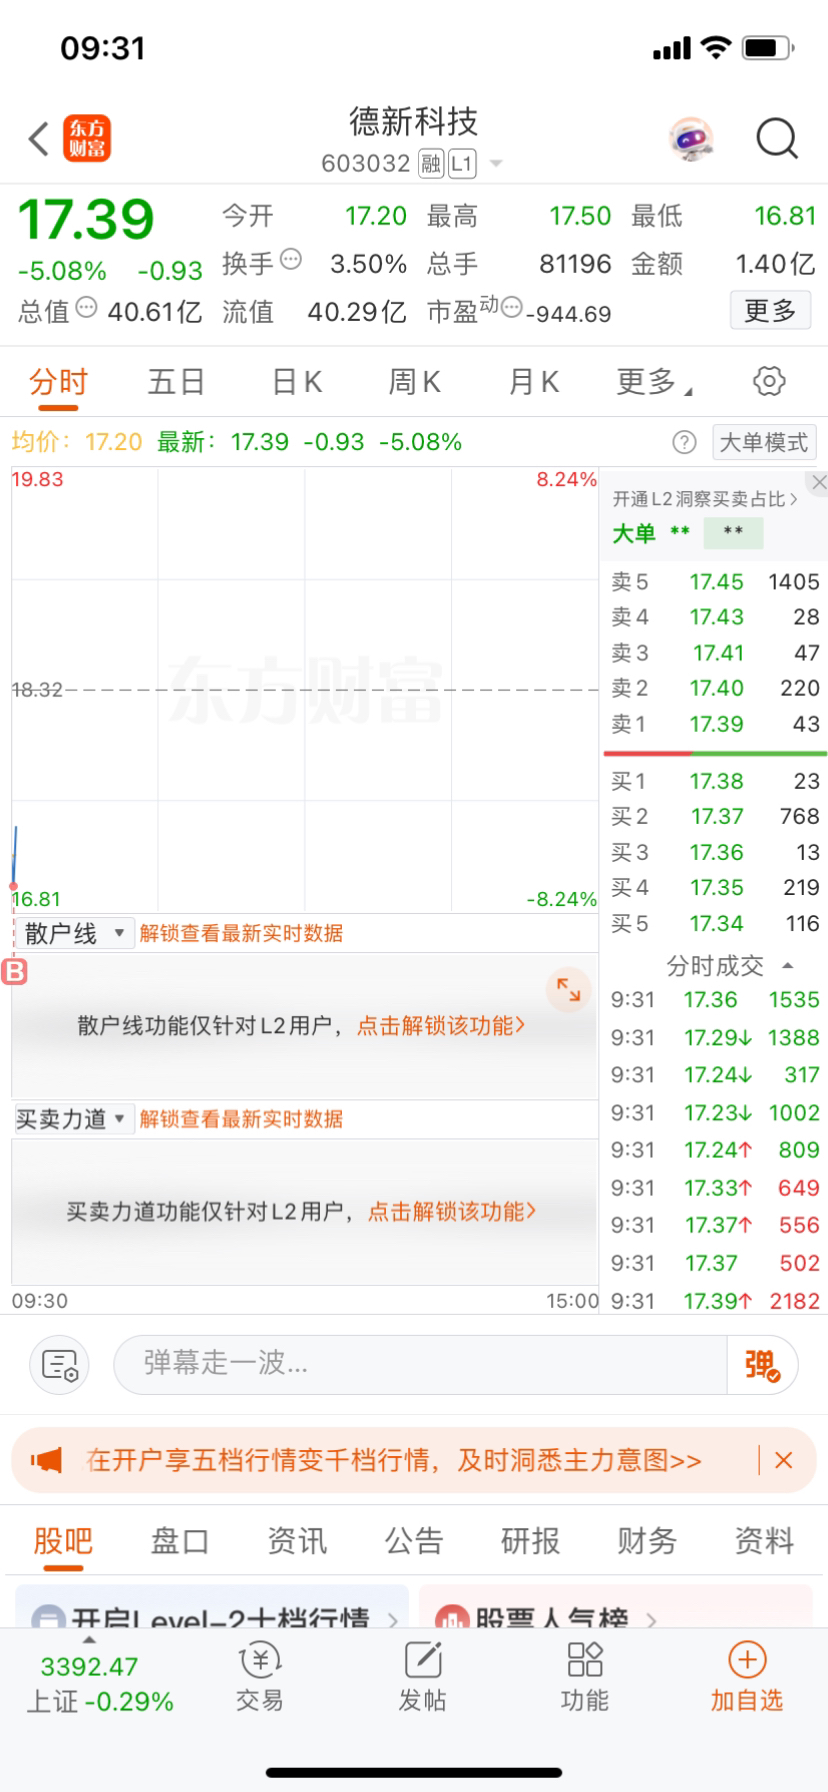Tap the 弹幕走一波 input field

pyautogui.click(x=420, y=1365)
